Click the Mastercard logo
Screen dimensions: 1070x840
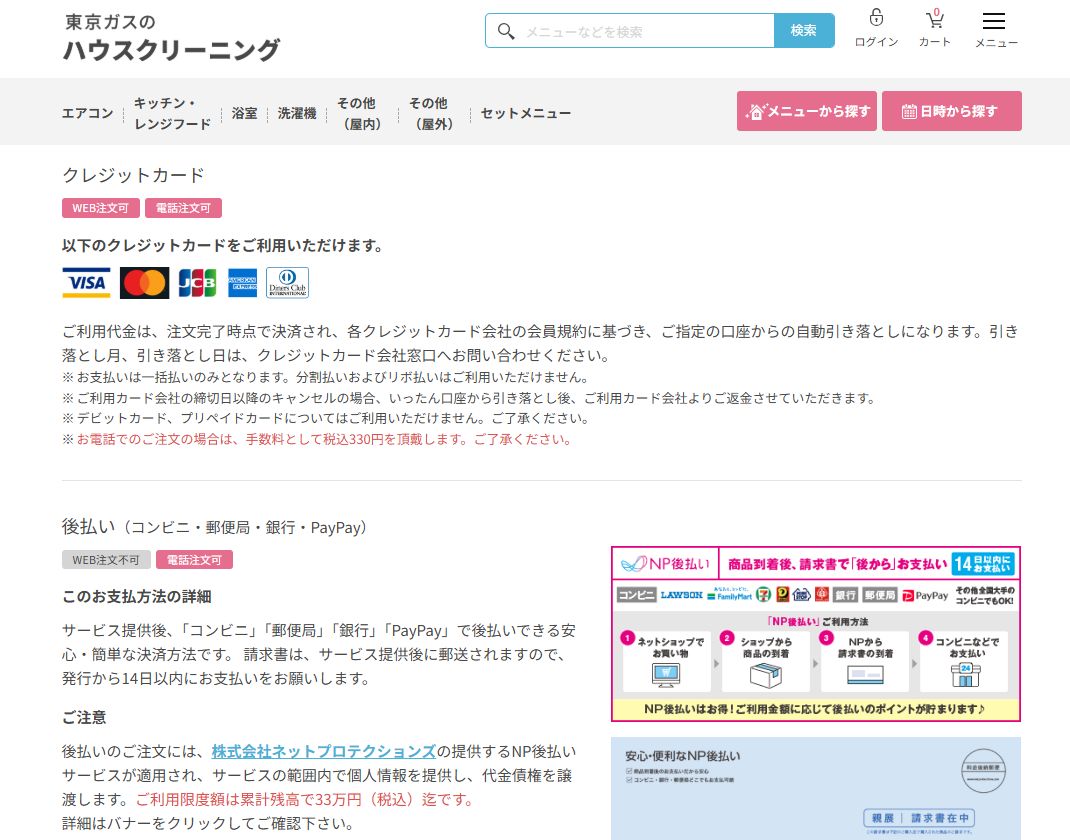144,283
